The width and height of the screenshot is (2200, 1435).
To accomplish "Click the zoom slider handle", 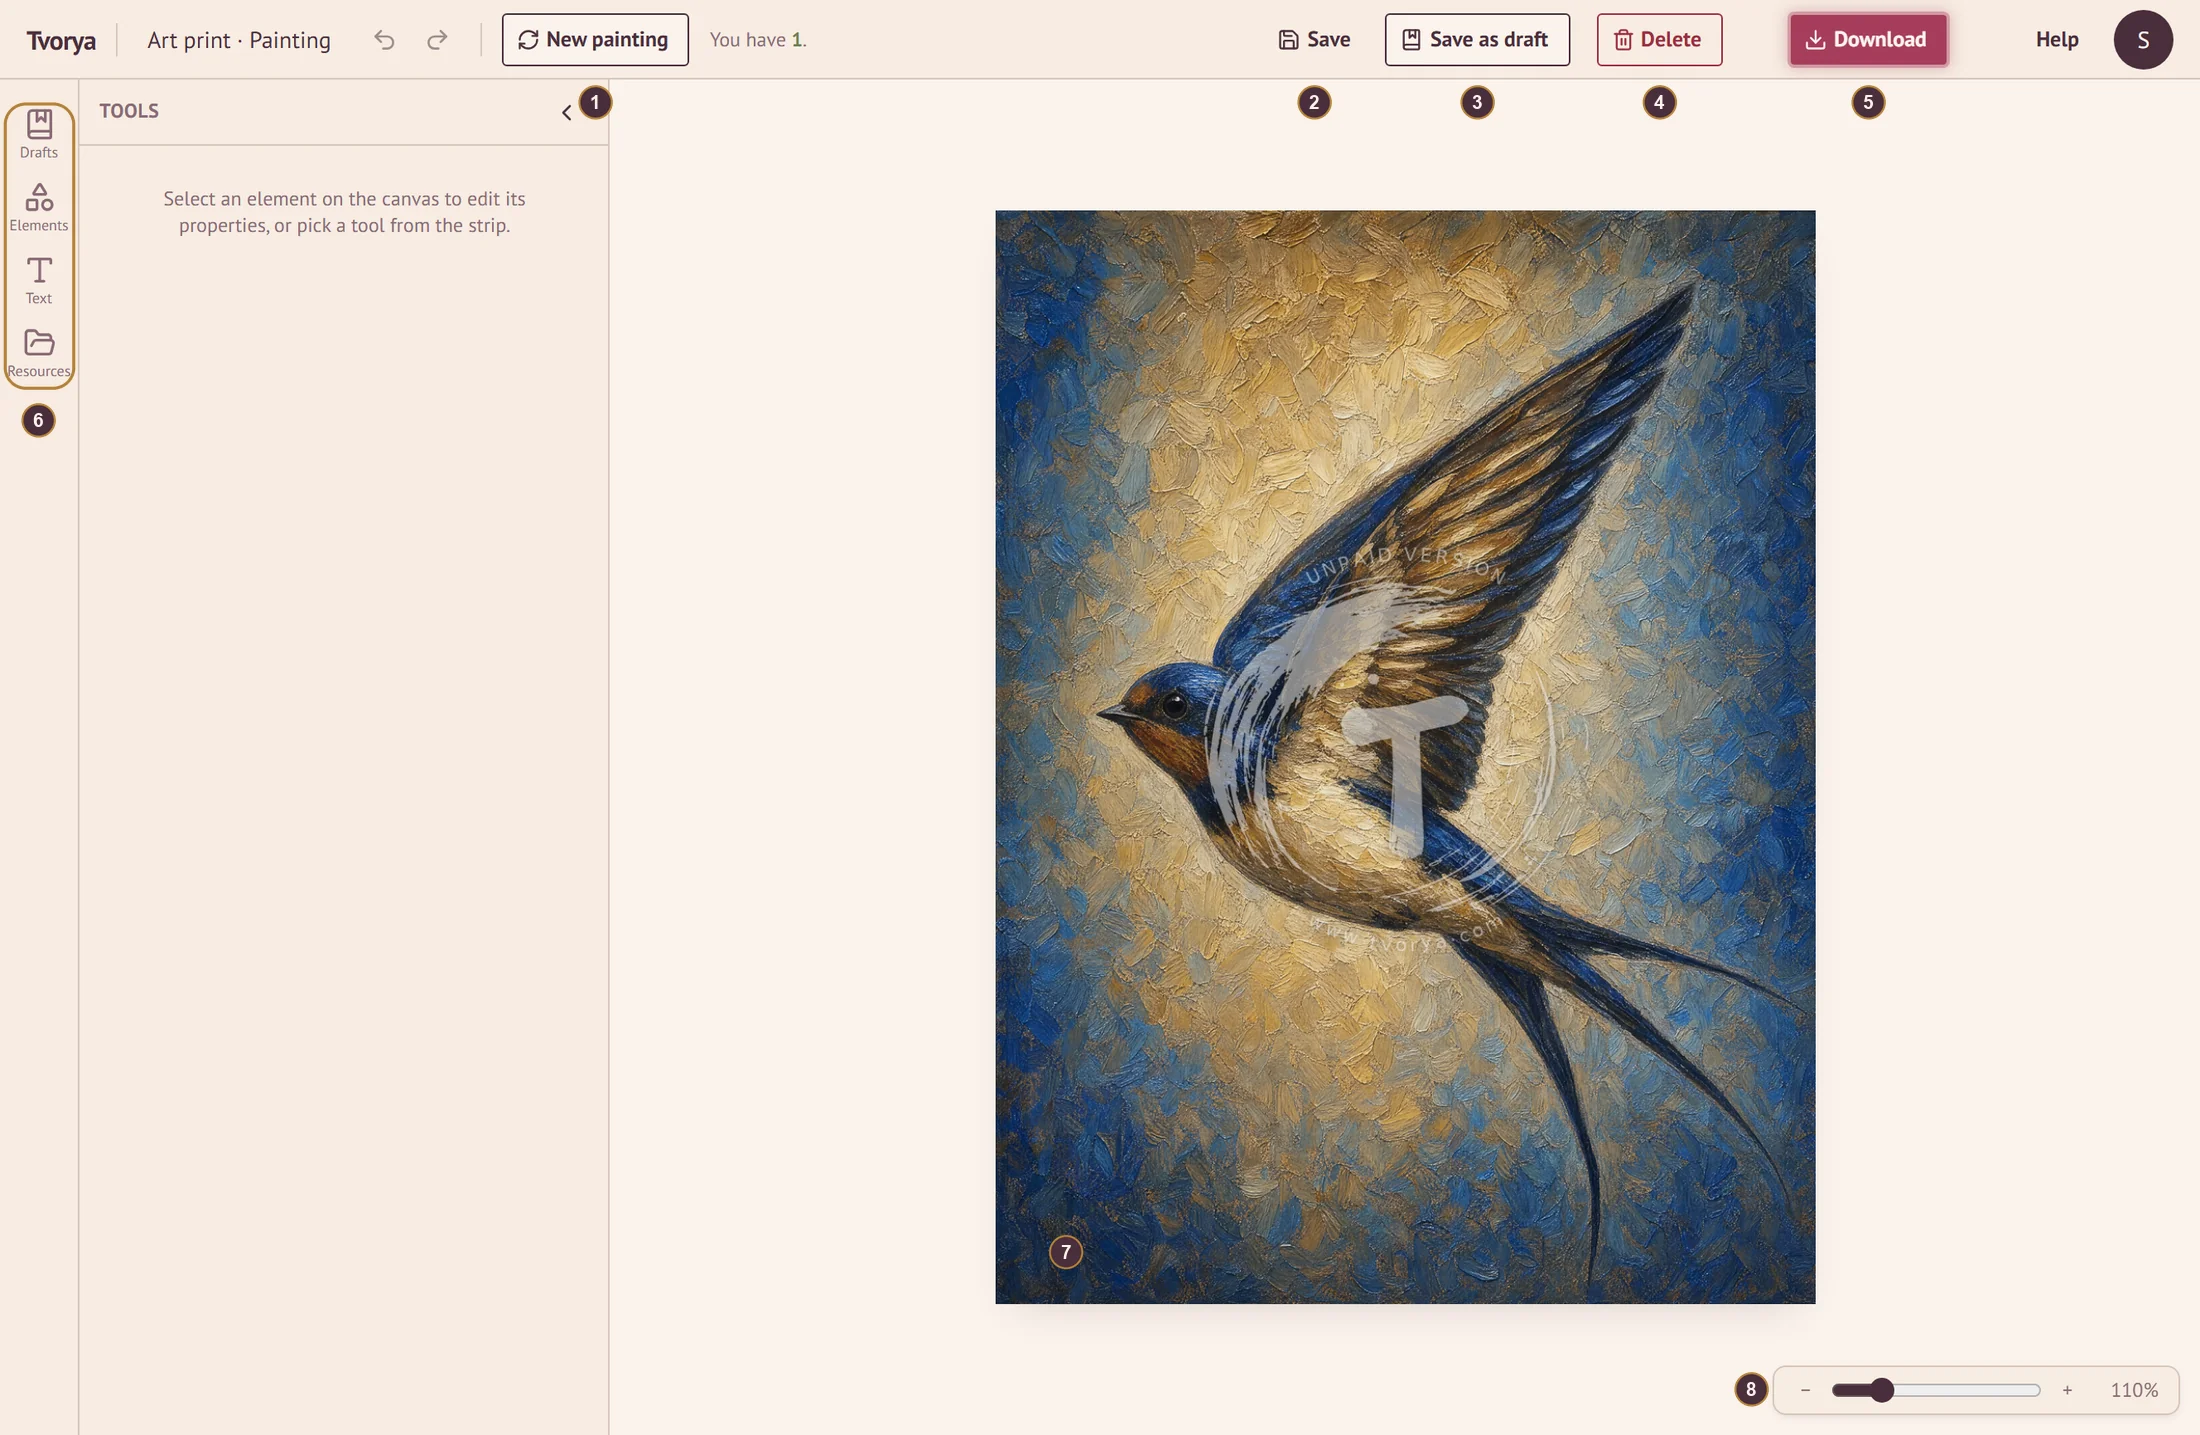I will click(1882, 1390).
